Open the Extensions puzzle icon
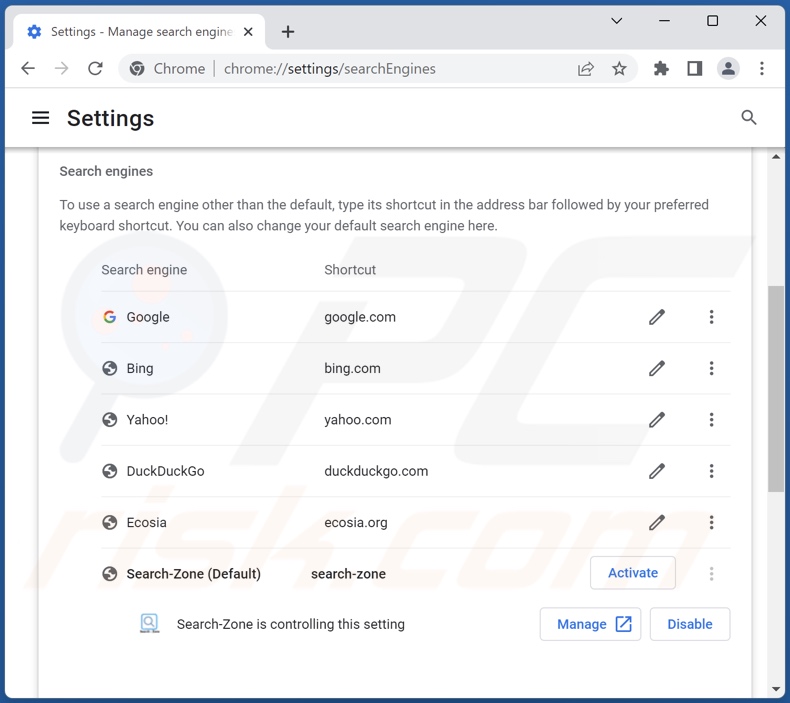This screenshot has width=790, height=703. (661, 69)
